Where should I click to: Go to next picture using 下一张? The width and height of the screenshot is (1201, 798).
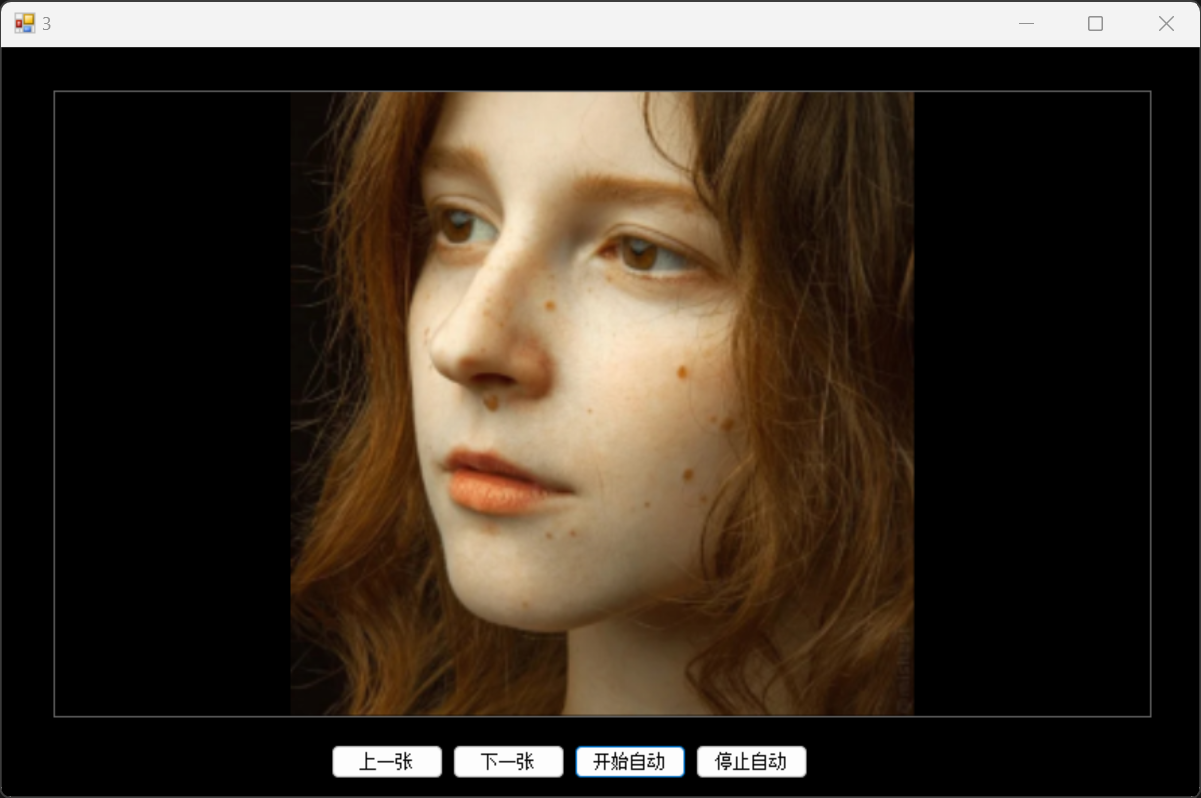coord(508,762)
